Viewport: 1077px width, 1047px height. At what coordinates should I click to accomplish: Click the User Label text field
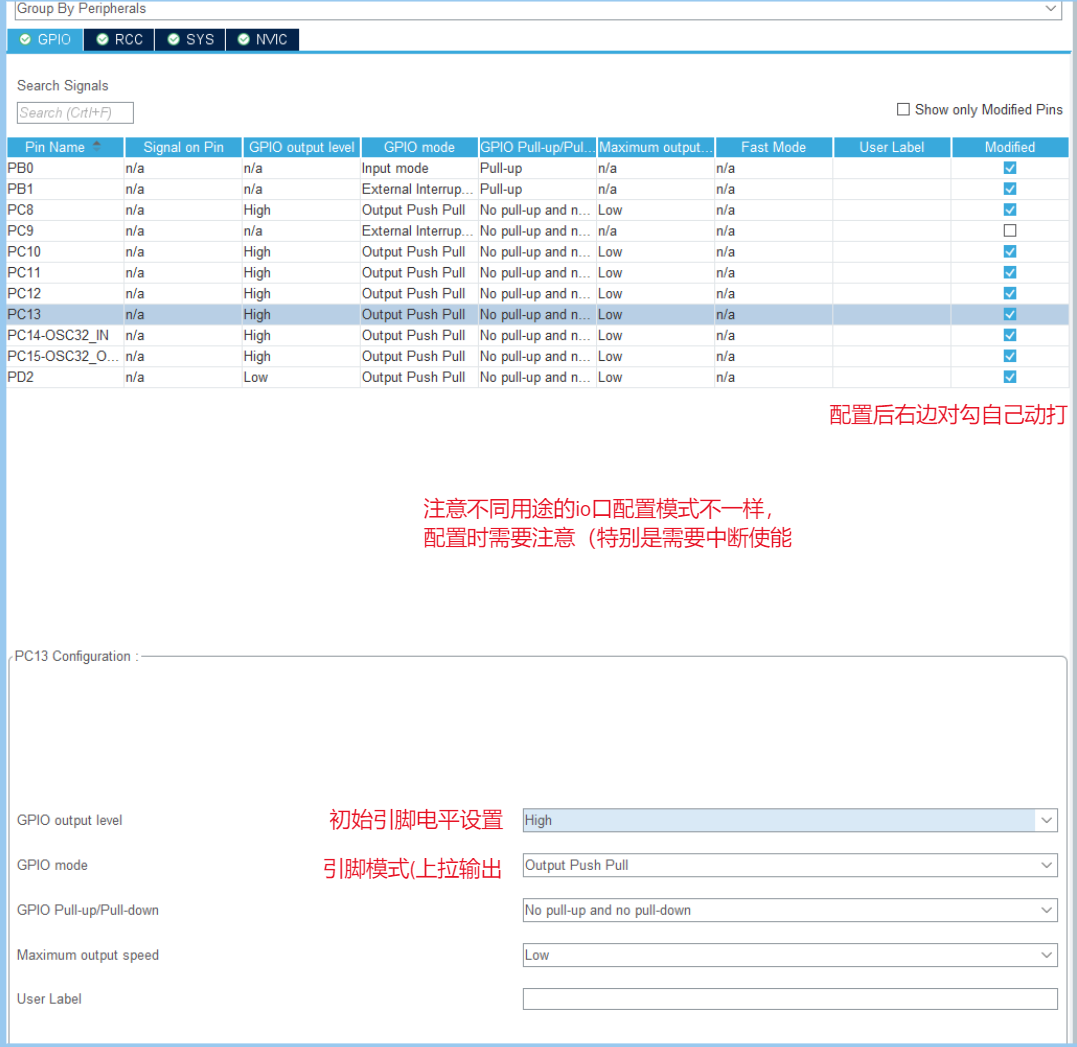pos(790,999)
